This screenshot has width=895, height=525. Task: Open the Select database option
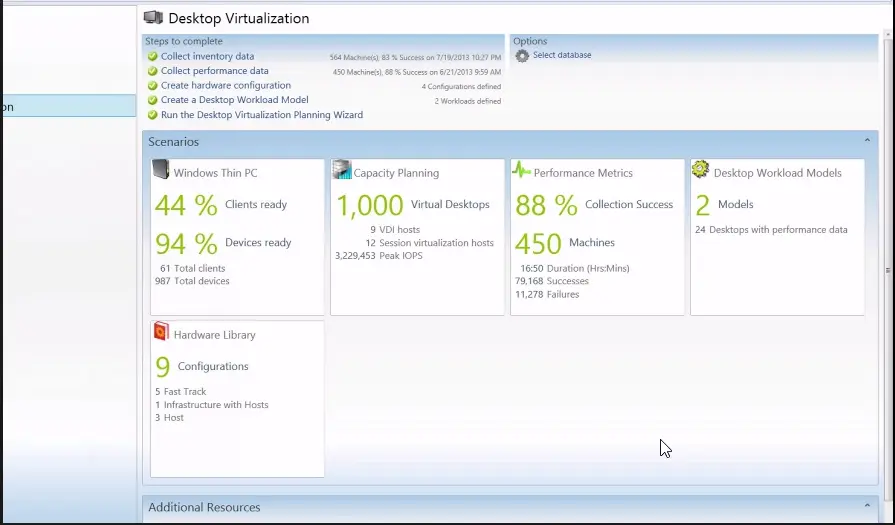562,56
